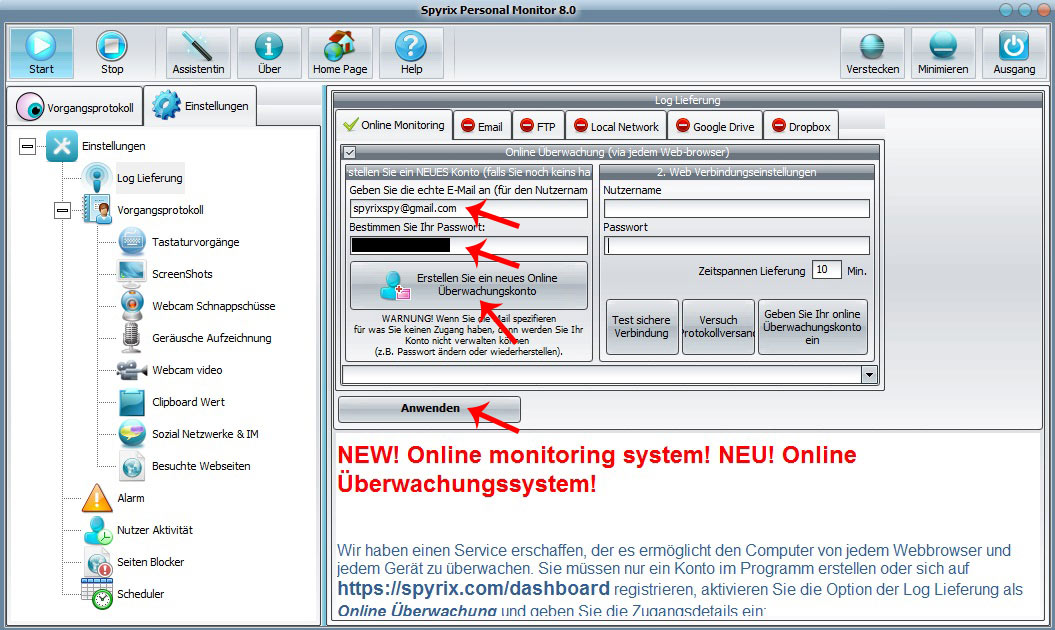This screenshot has width=1055, height=630.
Task: Open the Über info icon
Action: click(x=269, y=46)
